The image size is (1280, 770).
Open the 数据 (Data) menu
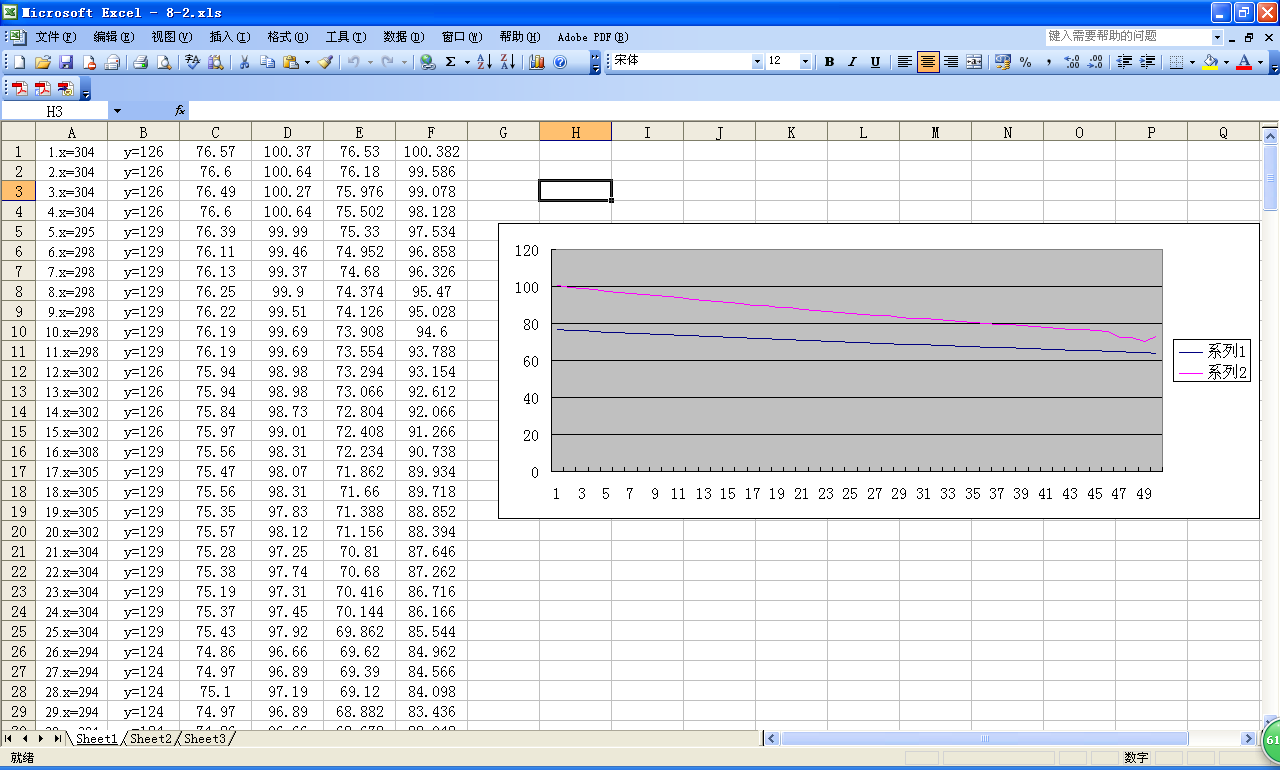pyautogui.click(x=404, y=37)
